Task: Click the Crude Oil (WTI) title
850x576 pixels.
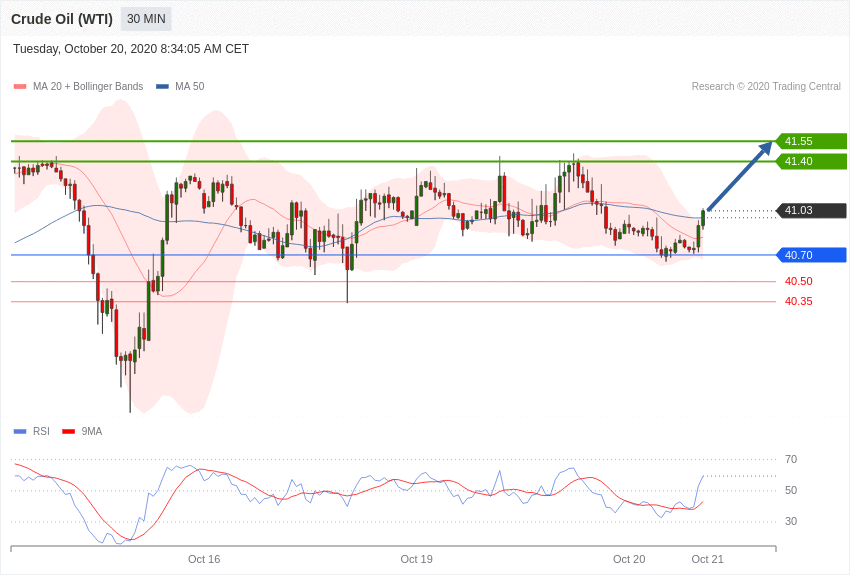Action: tap(62, 19)
